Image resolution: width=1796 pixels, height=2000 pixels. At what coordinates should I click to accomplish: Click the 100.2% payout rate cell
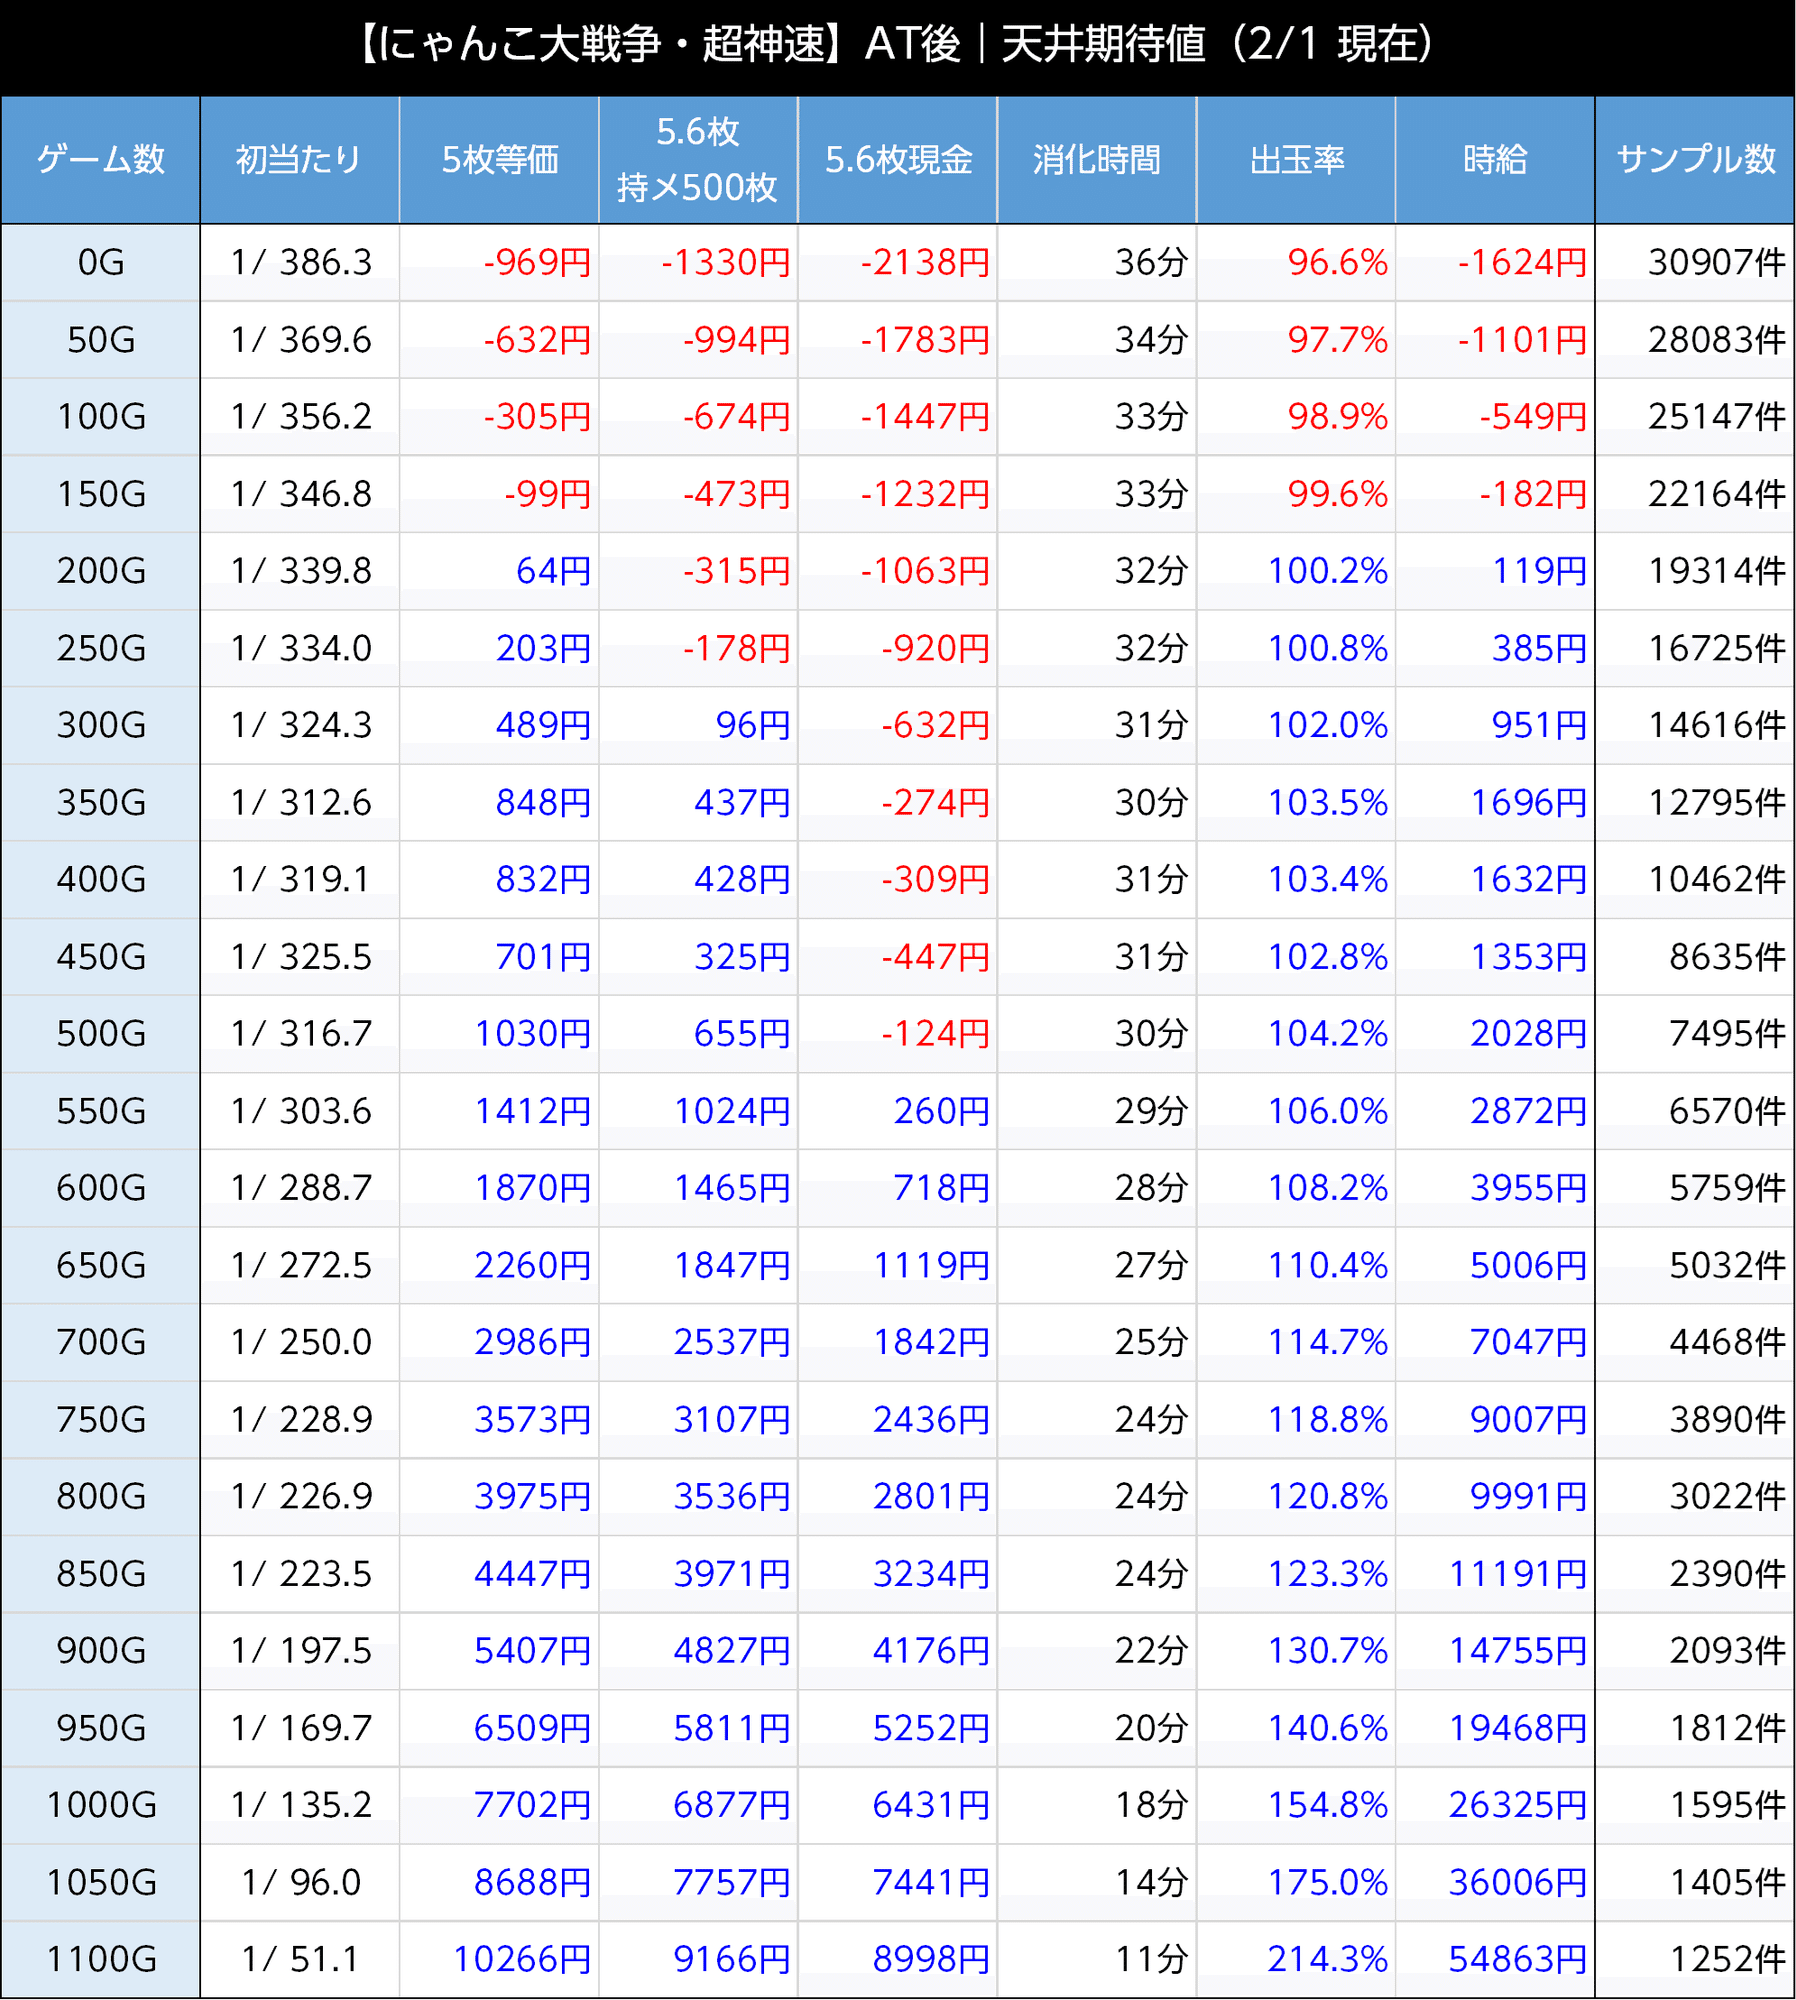point(1327,571)
